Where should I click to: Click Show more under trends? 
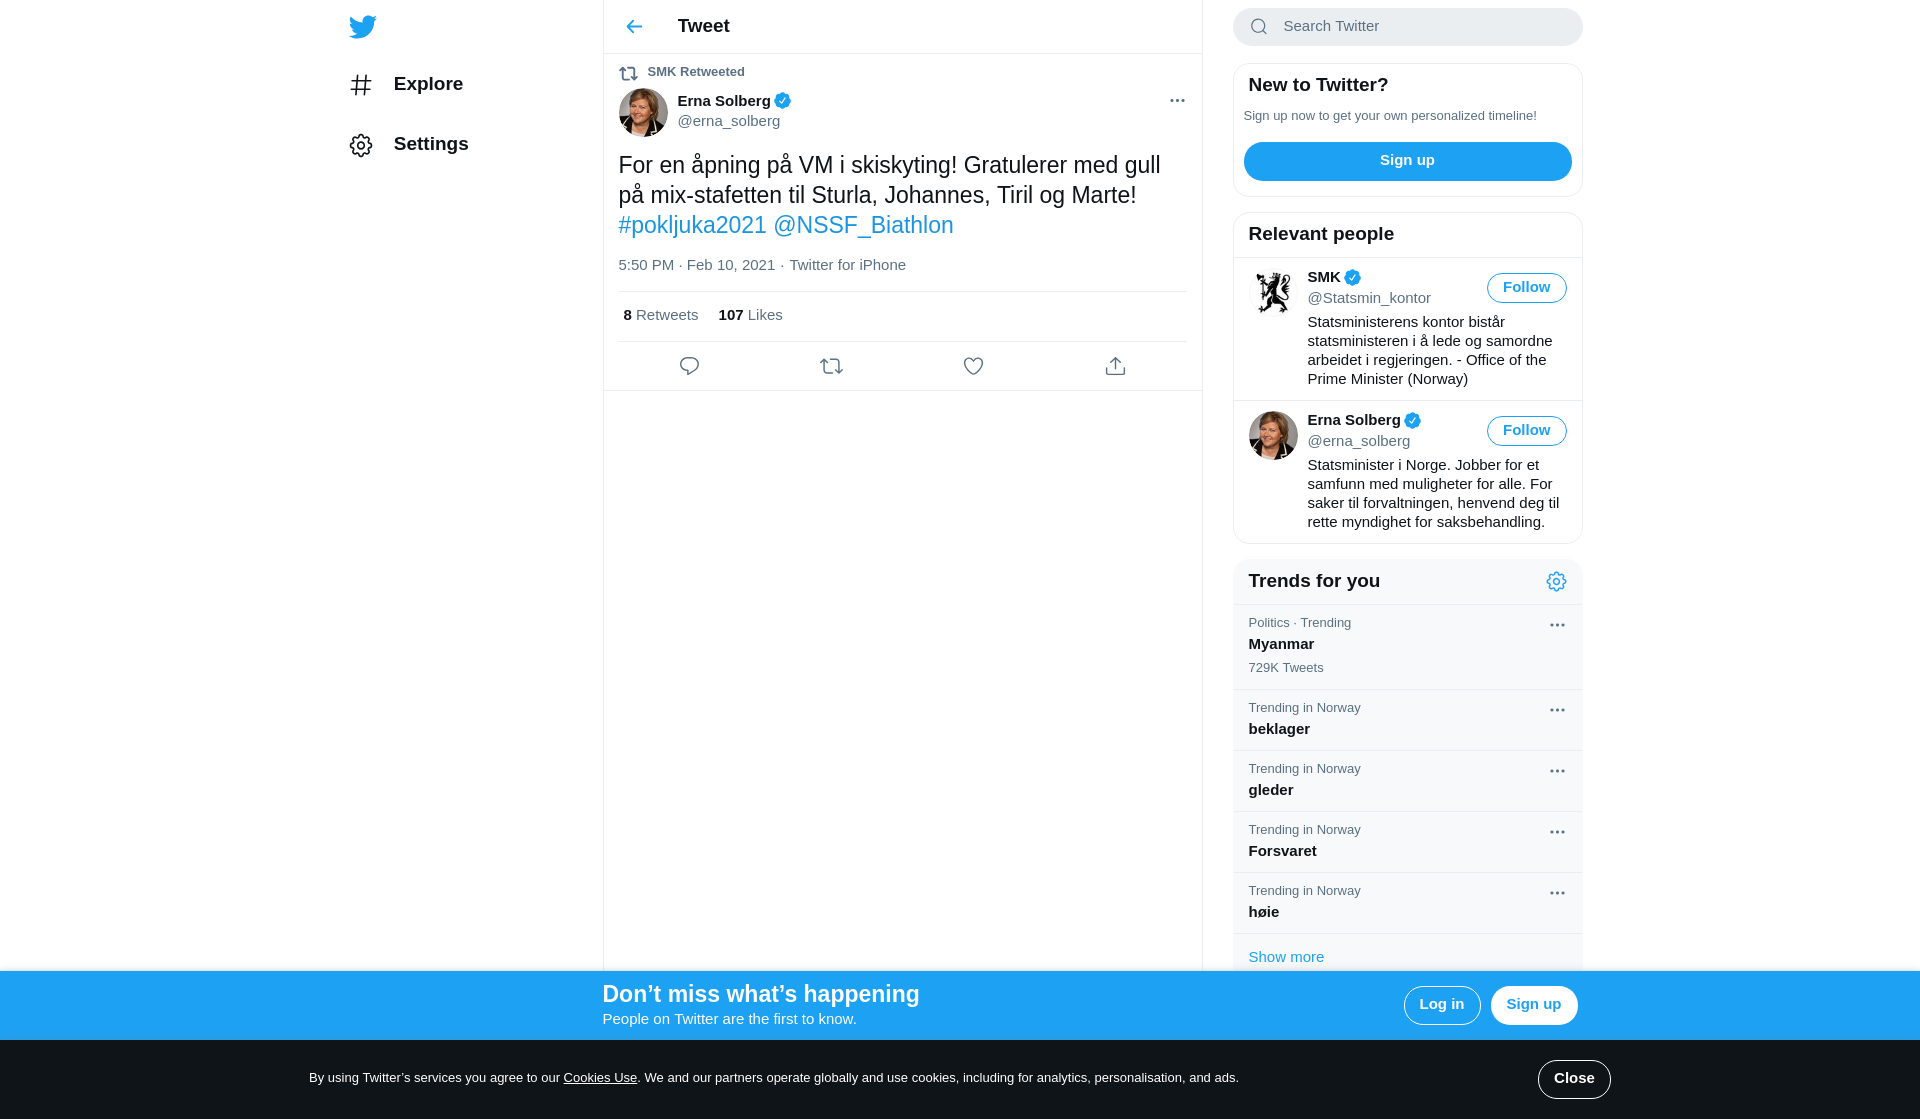coord(1286,957)
